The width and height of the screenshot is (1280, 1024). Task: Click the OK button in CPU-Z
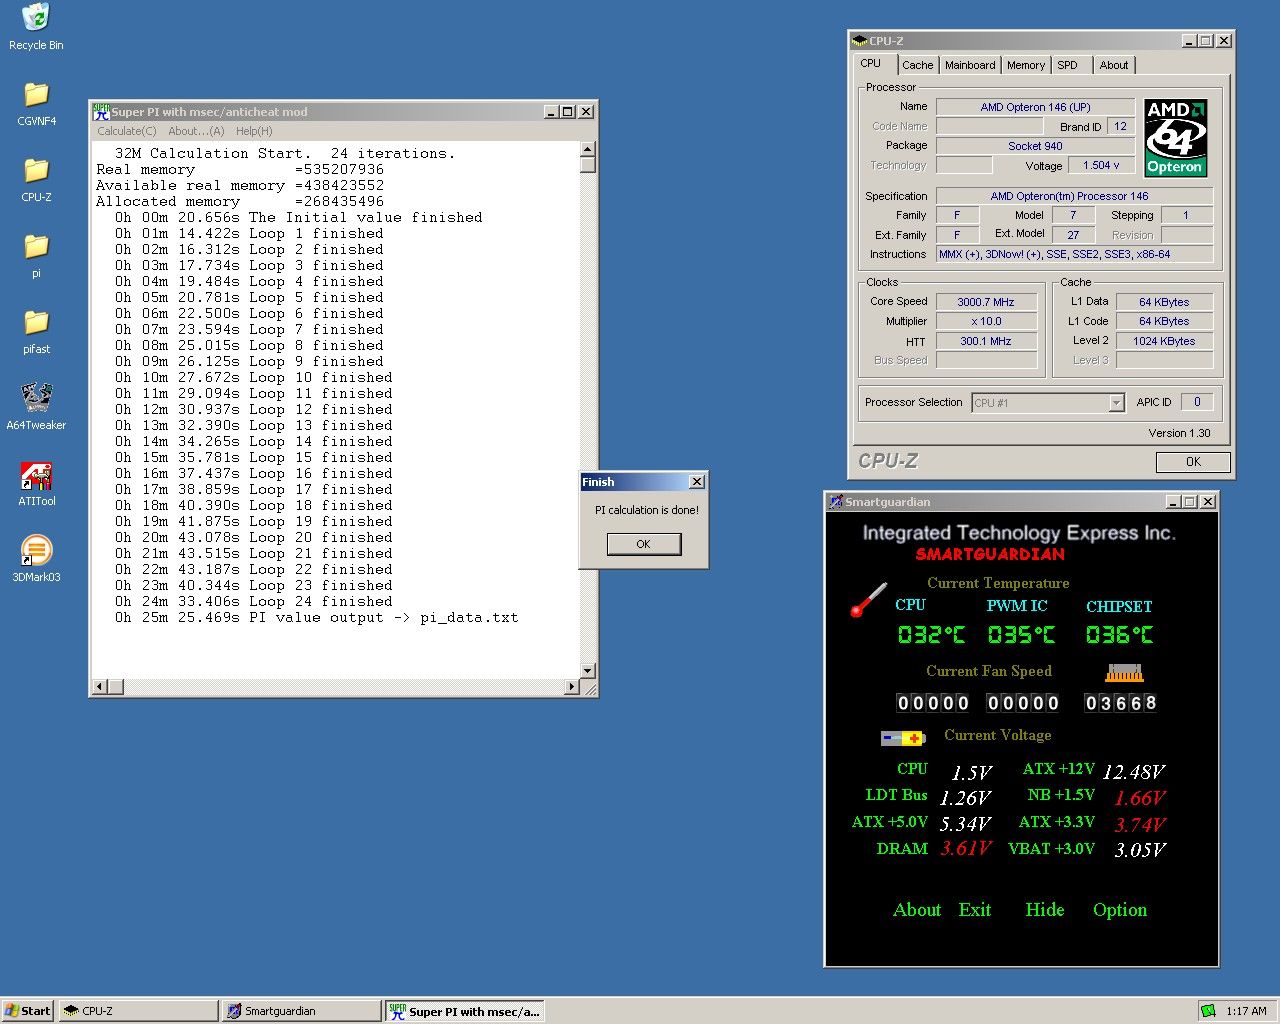click(1193, 462)
